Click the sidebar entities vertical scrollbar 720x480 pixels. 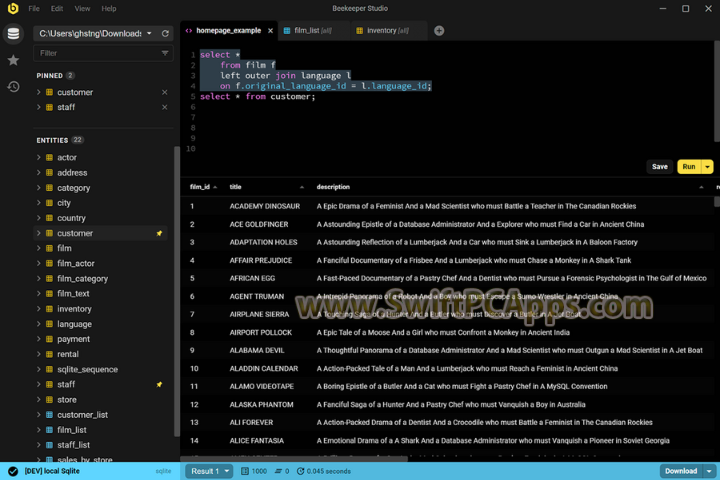tap(177, 291)
